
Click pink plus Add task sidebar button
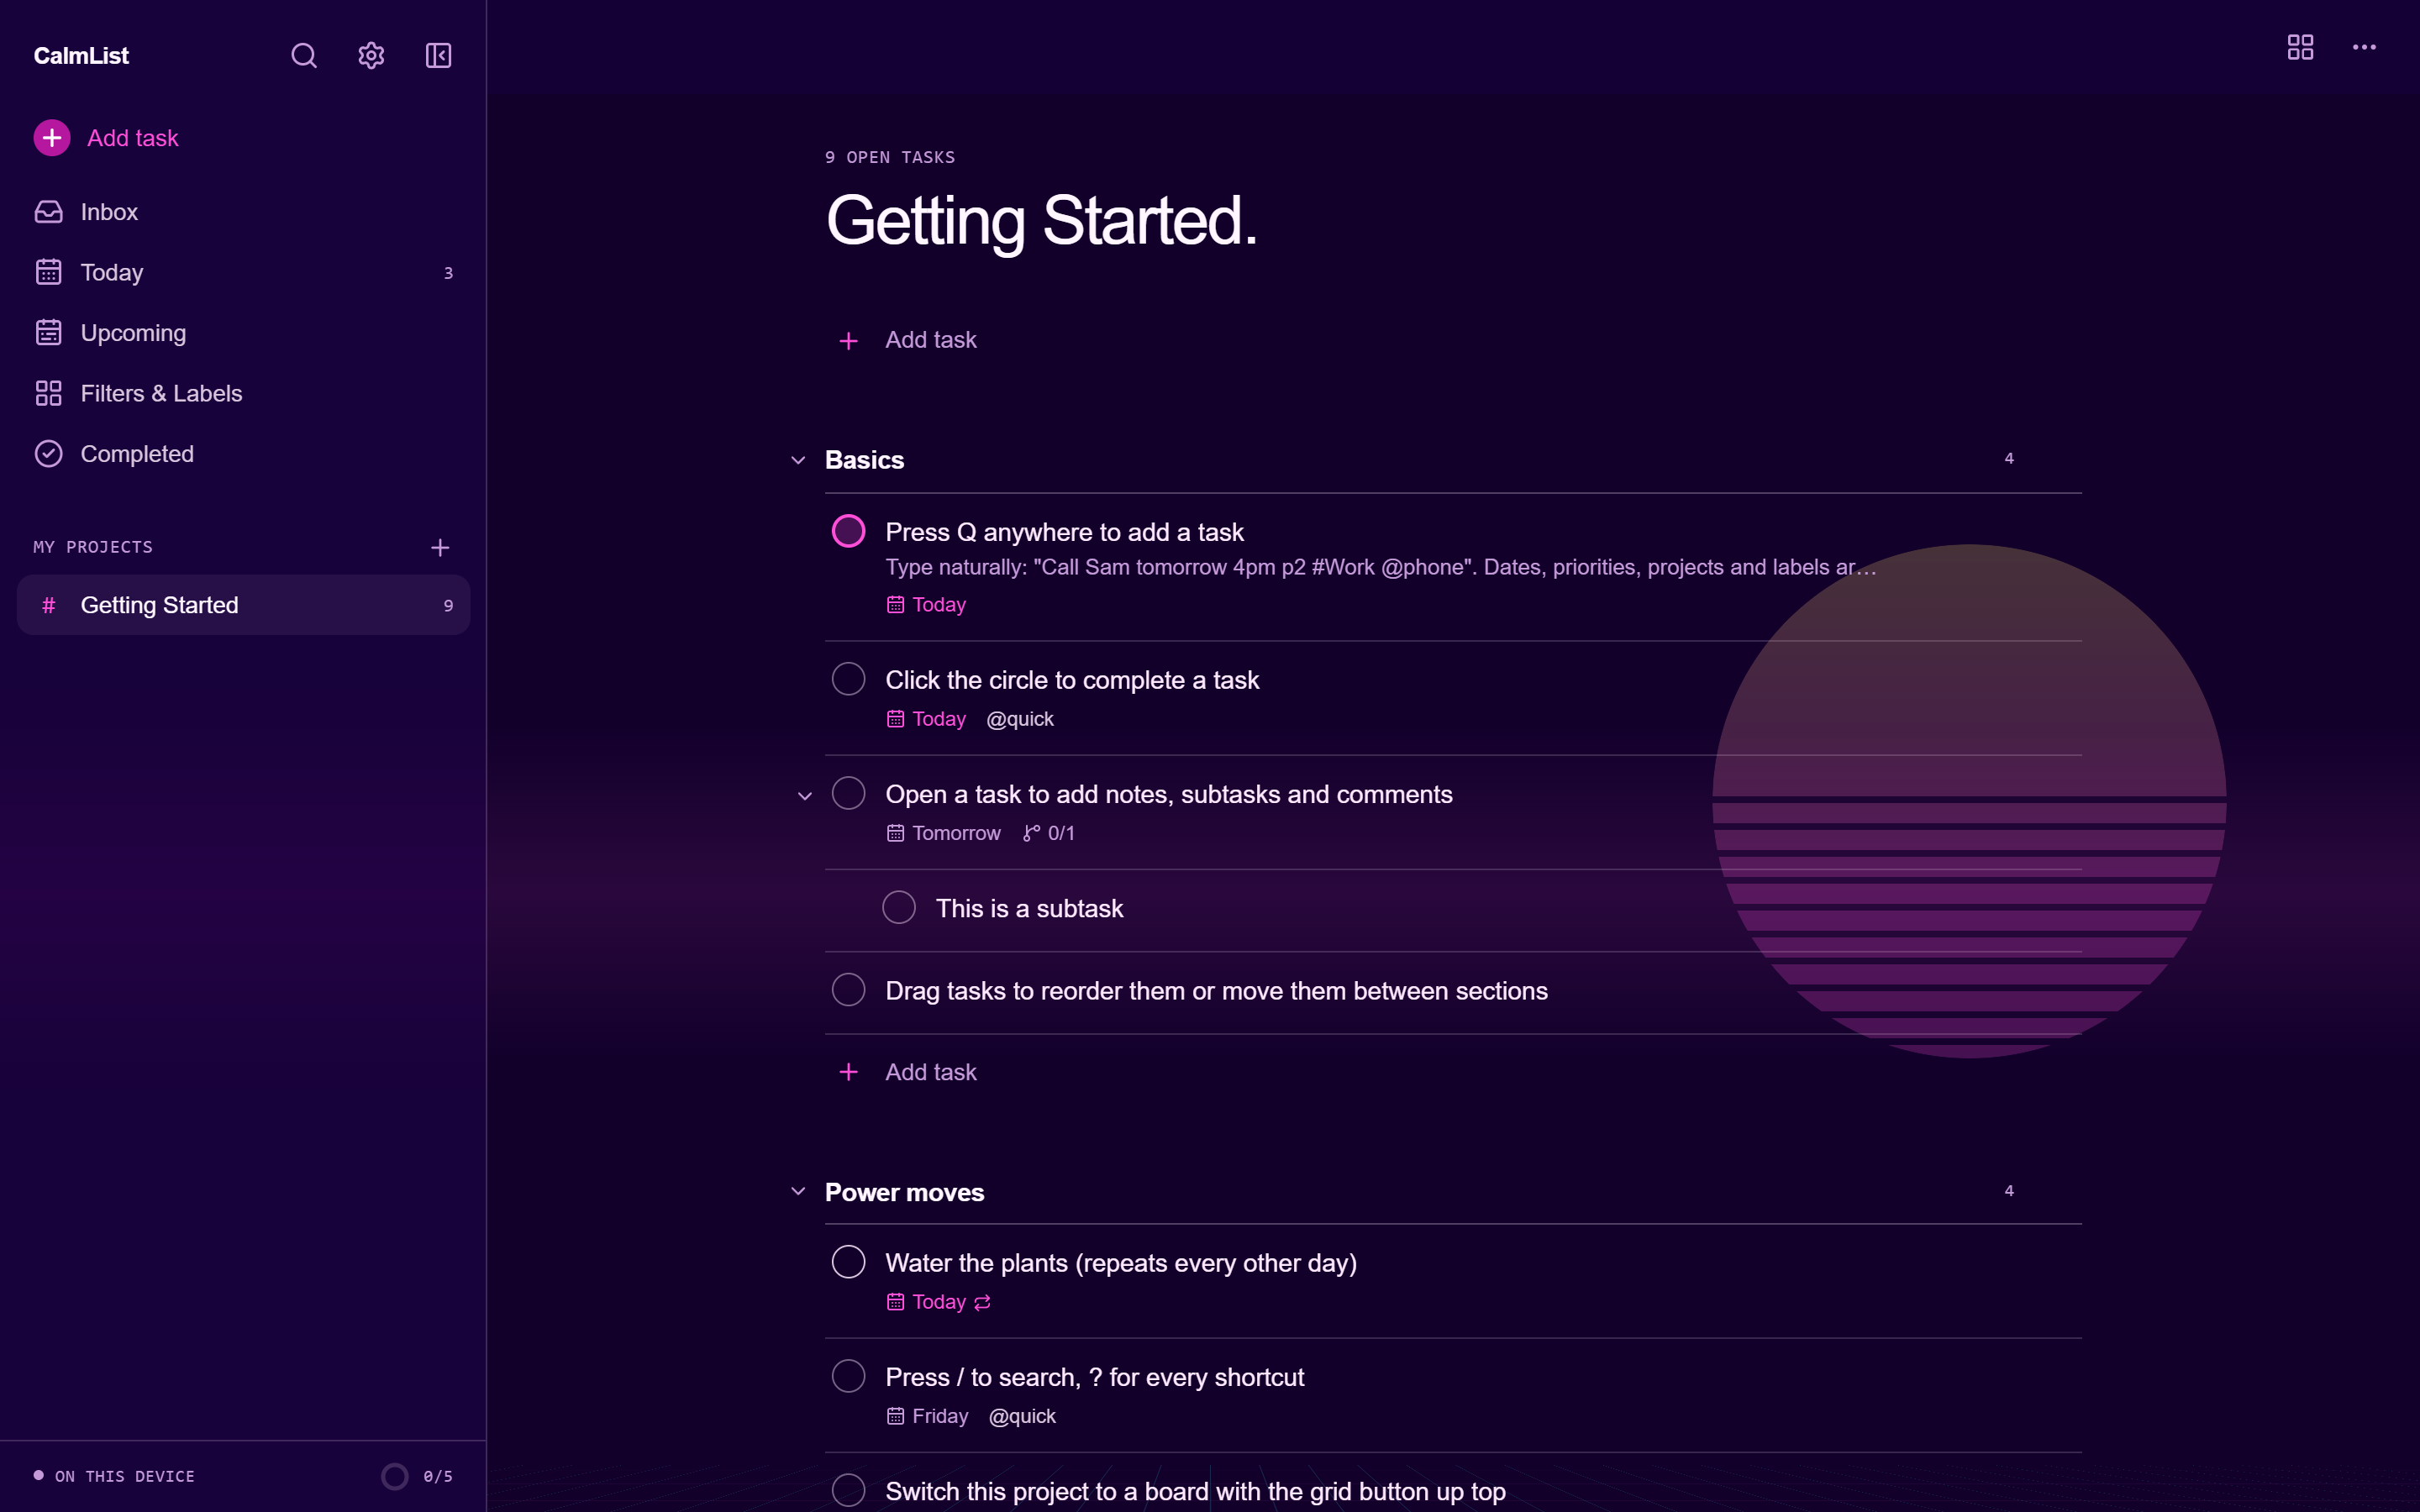pos(106,138)
